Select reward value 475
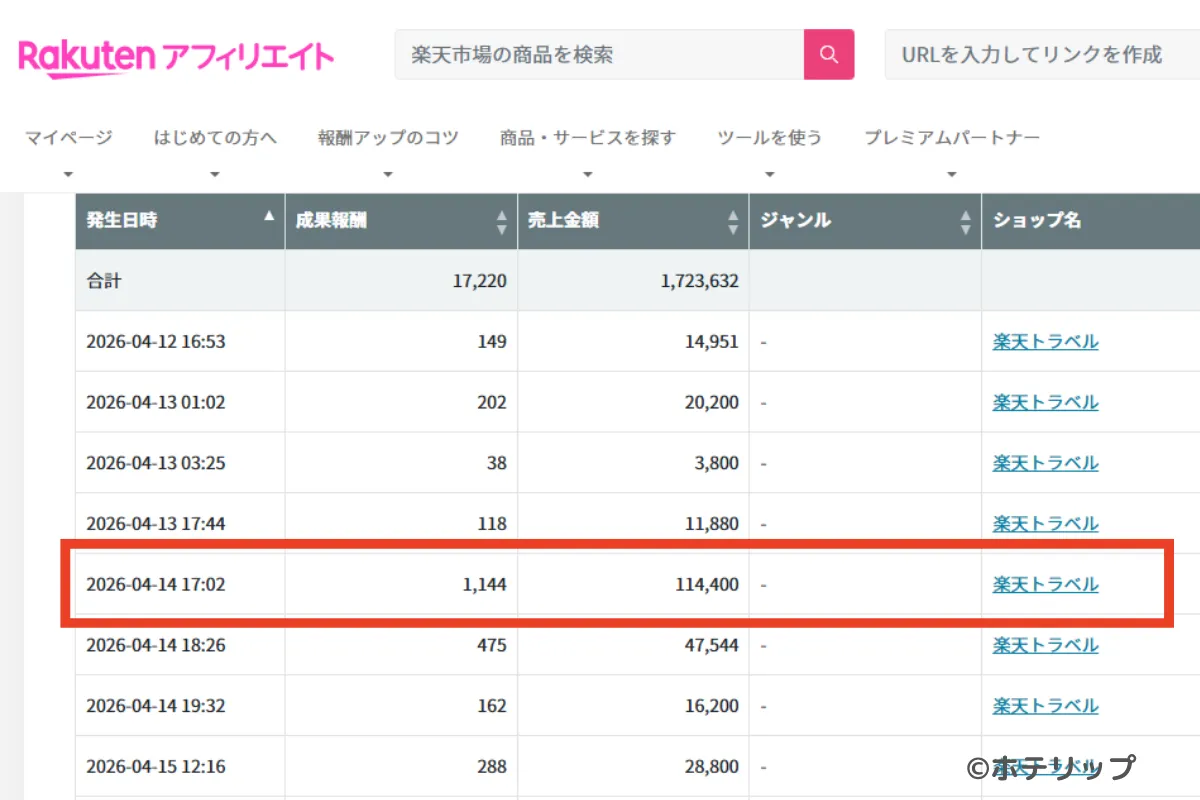Viewport: 1200px width, 800px height. (492, 645)
